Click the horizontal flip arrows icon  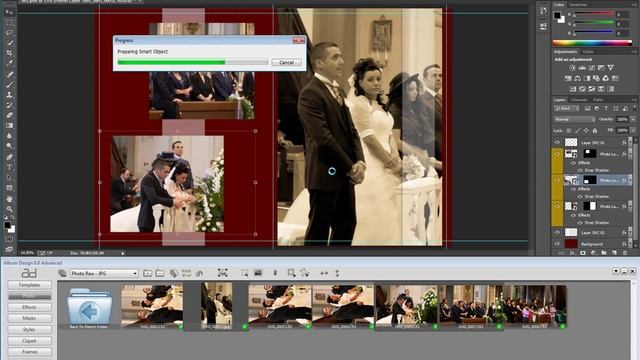(x=324, y=273)
